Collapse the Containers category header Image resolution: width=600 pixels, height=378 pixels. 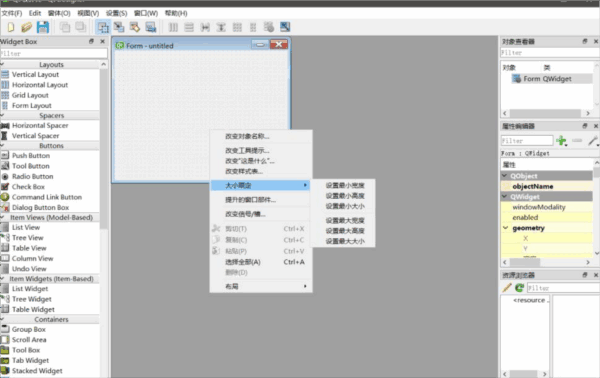[x=2, y=319]
